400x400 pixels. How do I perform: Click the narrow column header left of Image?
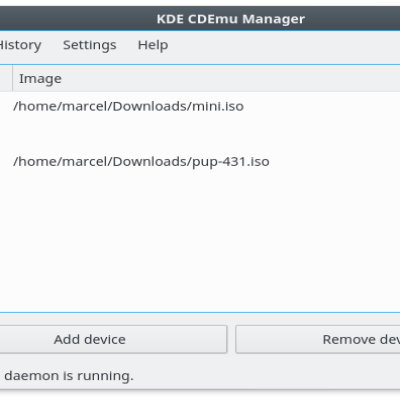pos(6,79)
